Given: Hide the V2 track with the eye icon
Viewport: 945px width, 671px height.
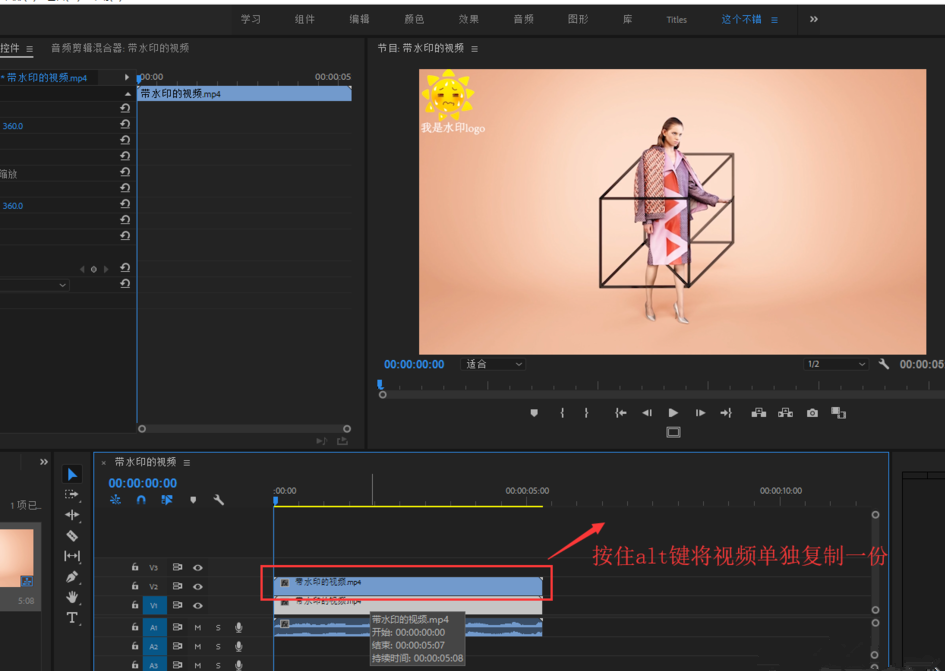Looking at the screenshot, I should tap(198, 587).
